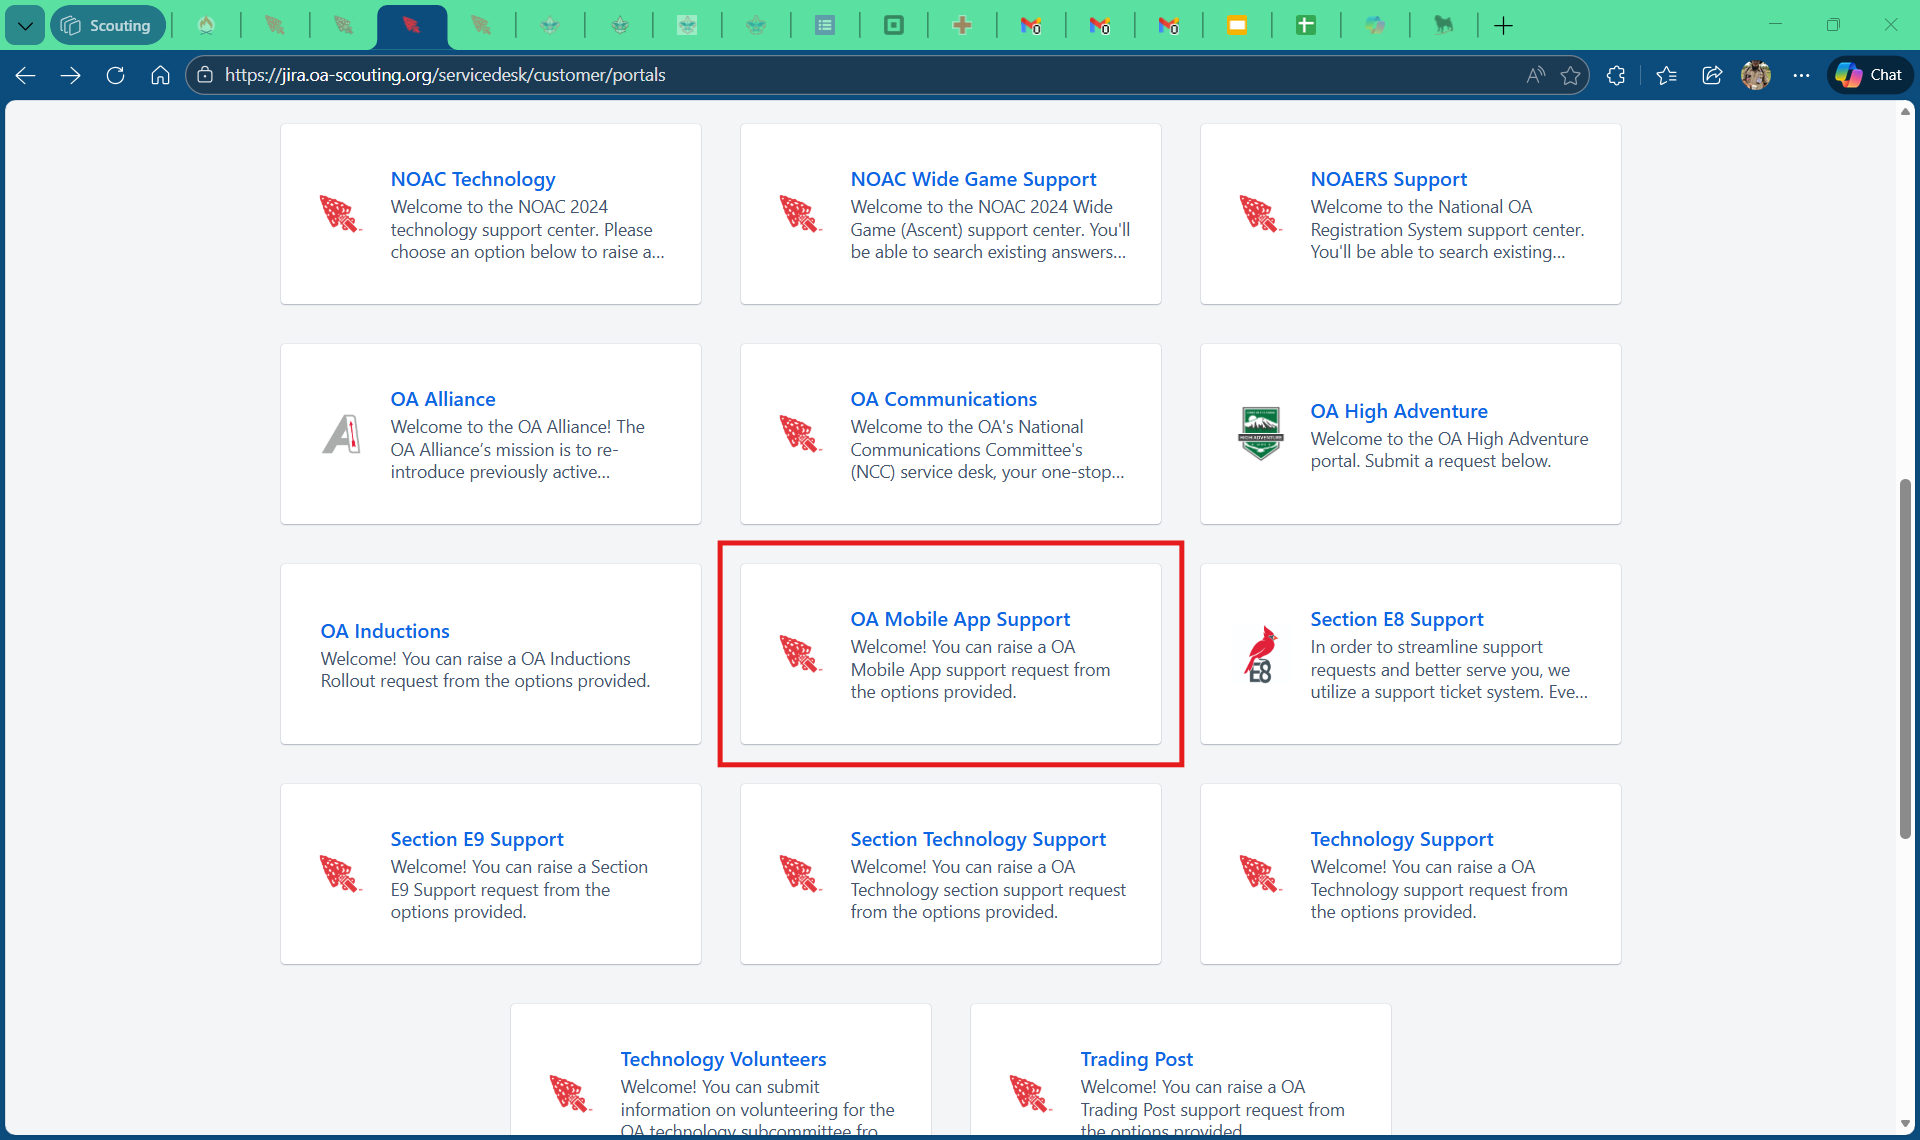Open the Copilot Chat button

point(1869,75)
